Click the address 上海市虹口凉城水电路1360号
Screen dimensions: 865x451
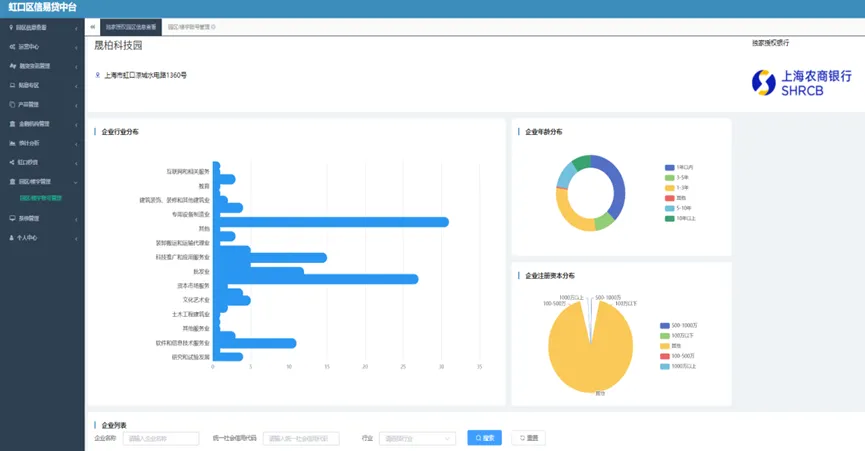click(x=146, y=75)
